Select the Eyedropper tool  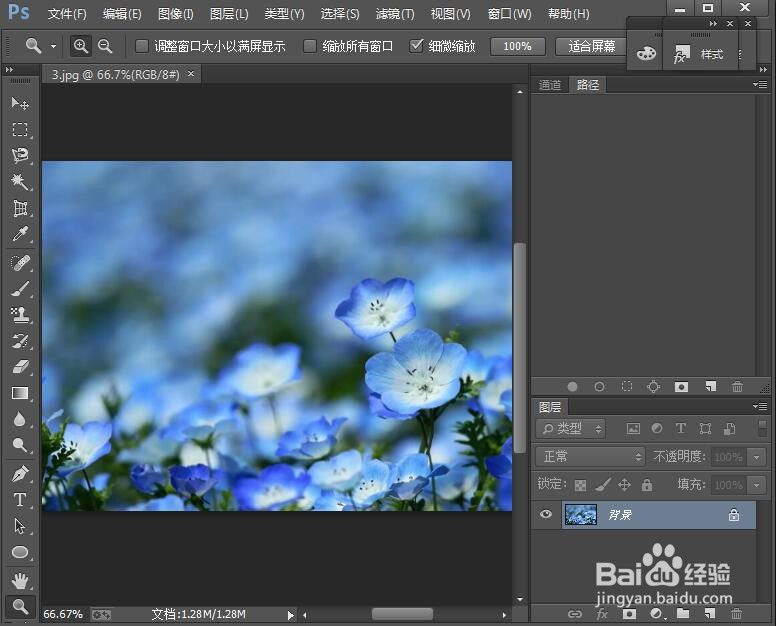pos(20,234)
